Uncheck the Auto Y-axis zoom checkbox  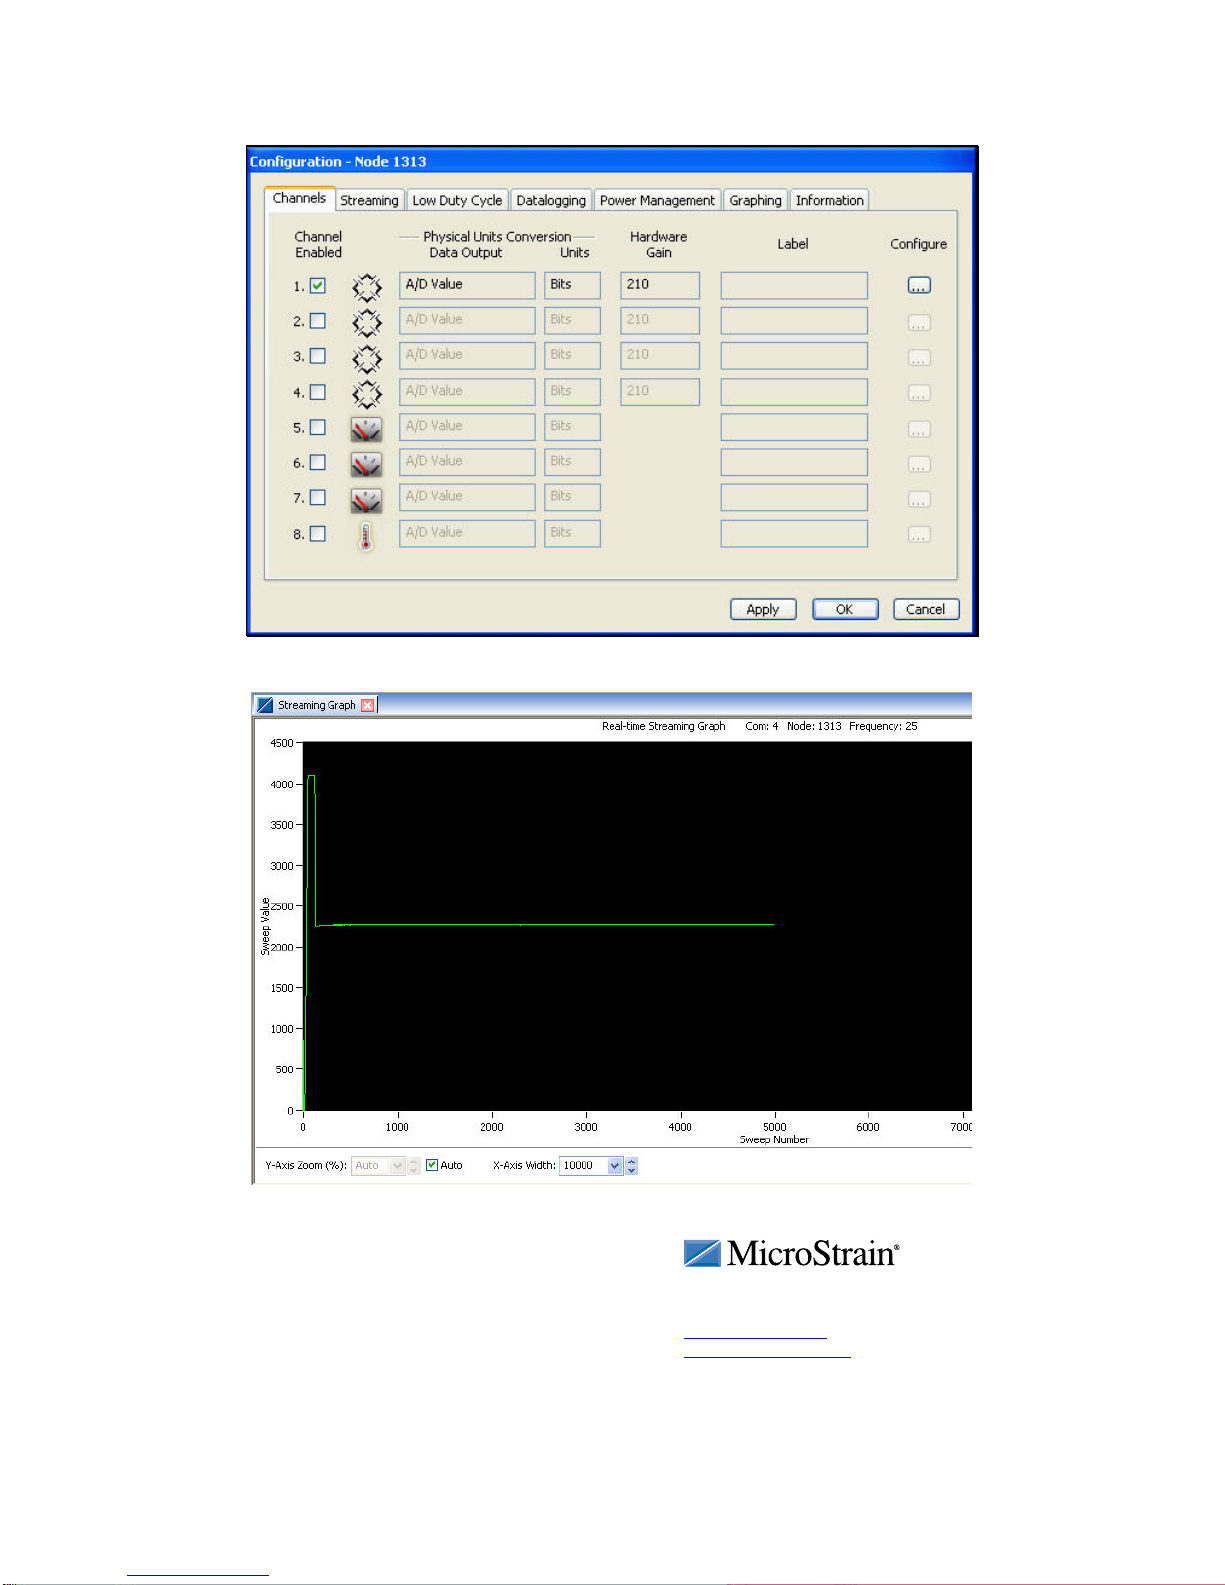click(x=432, y=1165)
